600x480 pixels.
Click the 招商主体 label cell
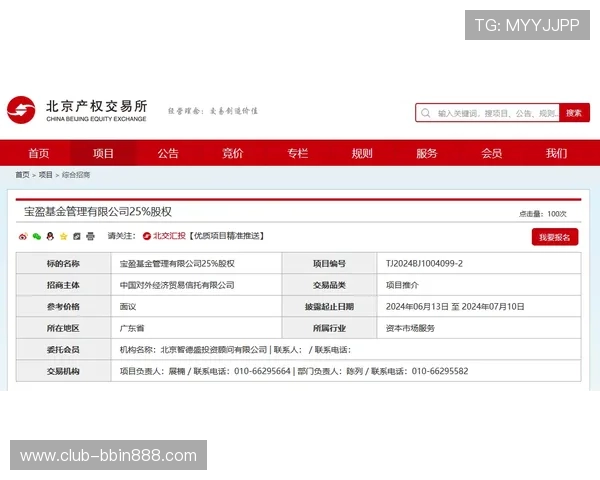pos(64,285)
